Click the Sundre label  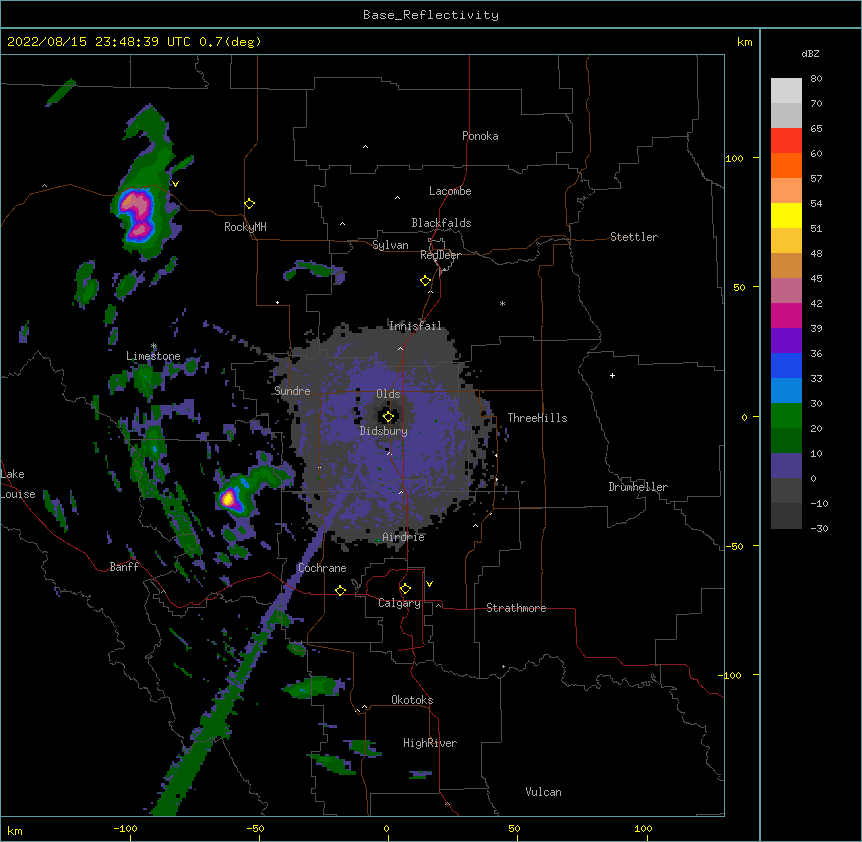point(292,391)
